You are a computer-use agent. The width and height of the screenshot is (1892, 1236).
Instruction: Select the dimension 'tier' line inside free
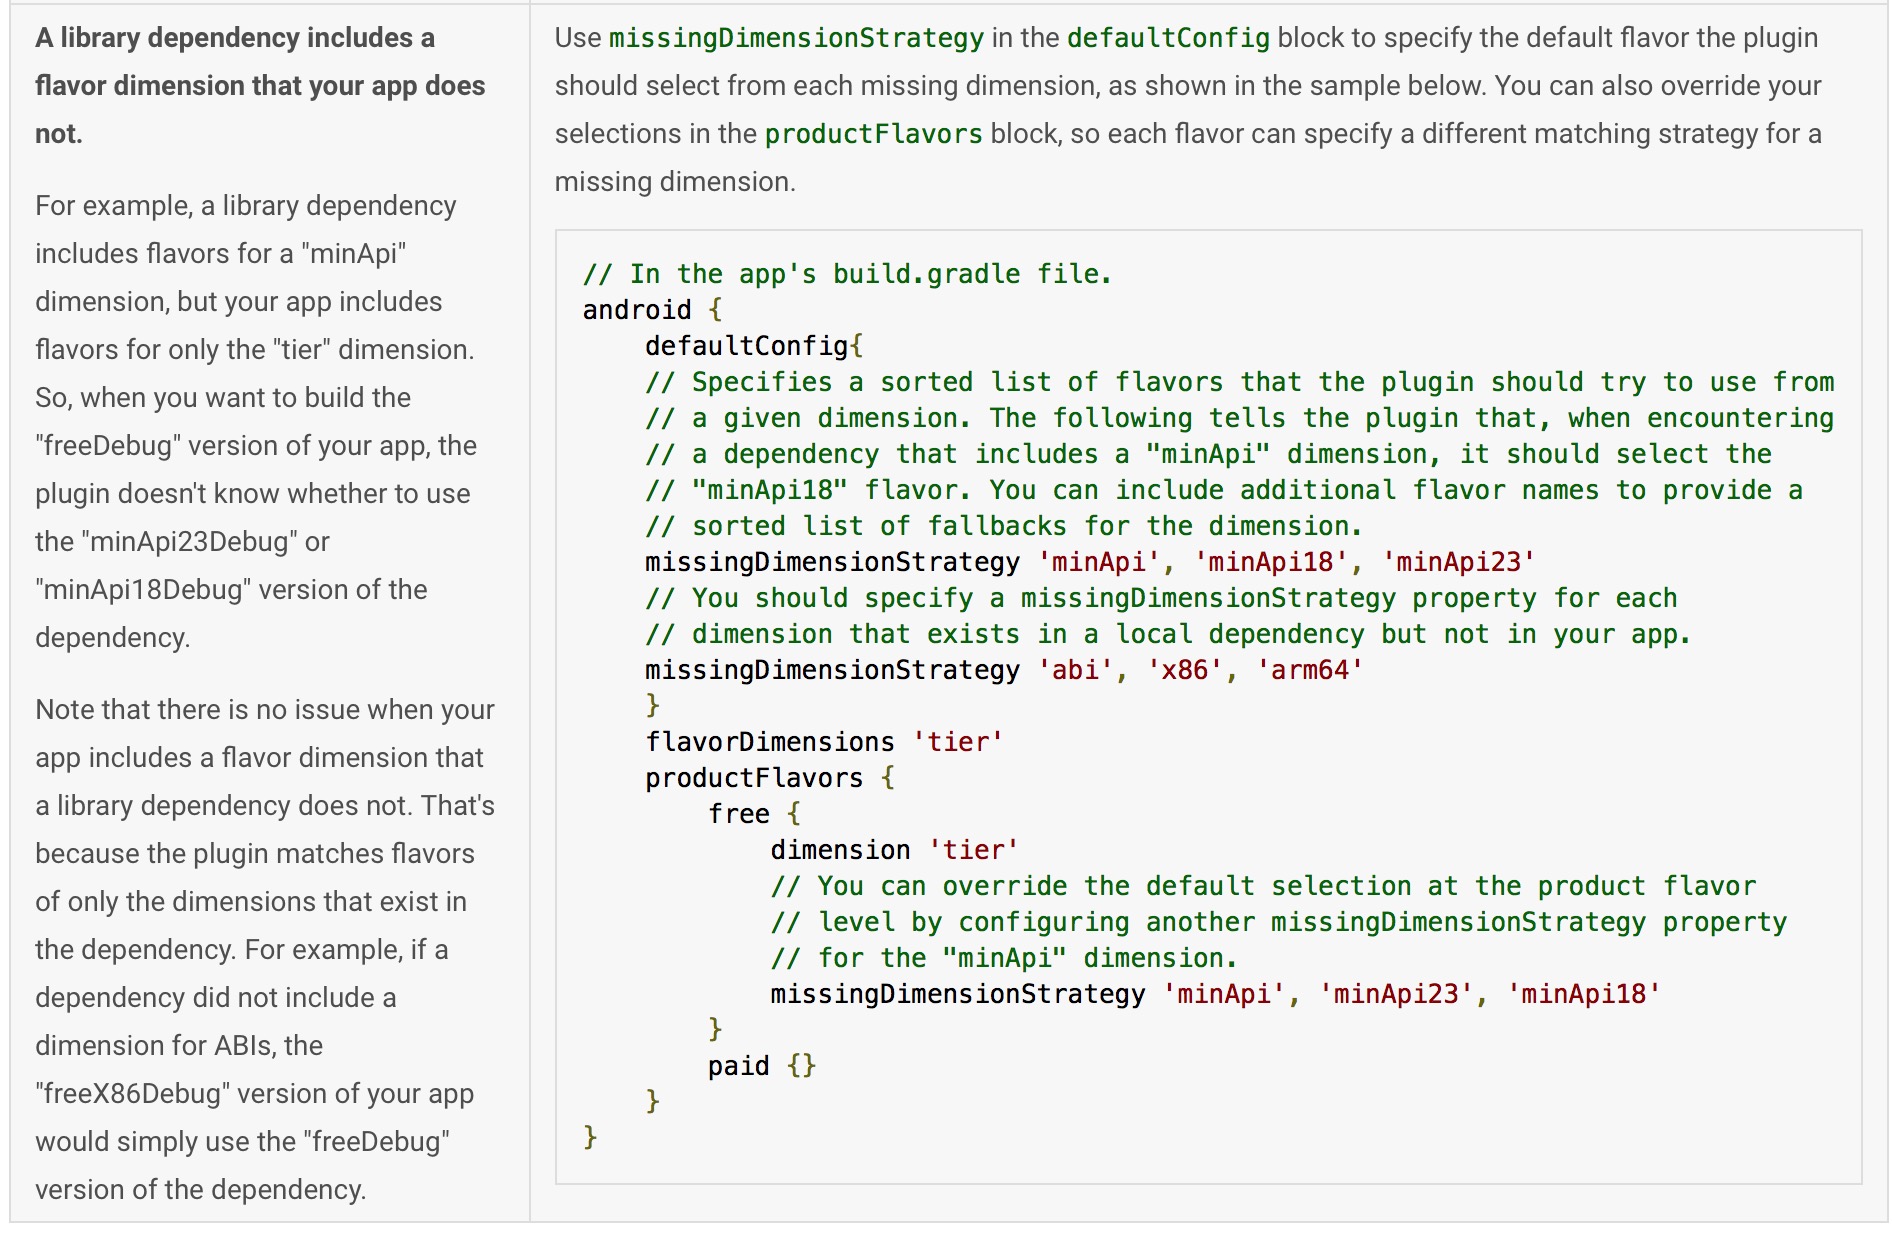(x=893, y=849)
